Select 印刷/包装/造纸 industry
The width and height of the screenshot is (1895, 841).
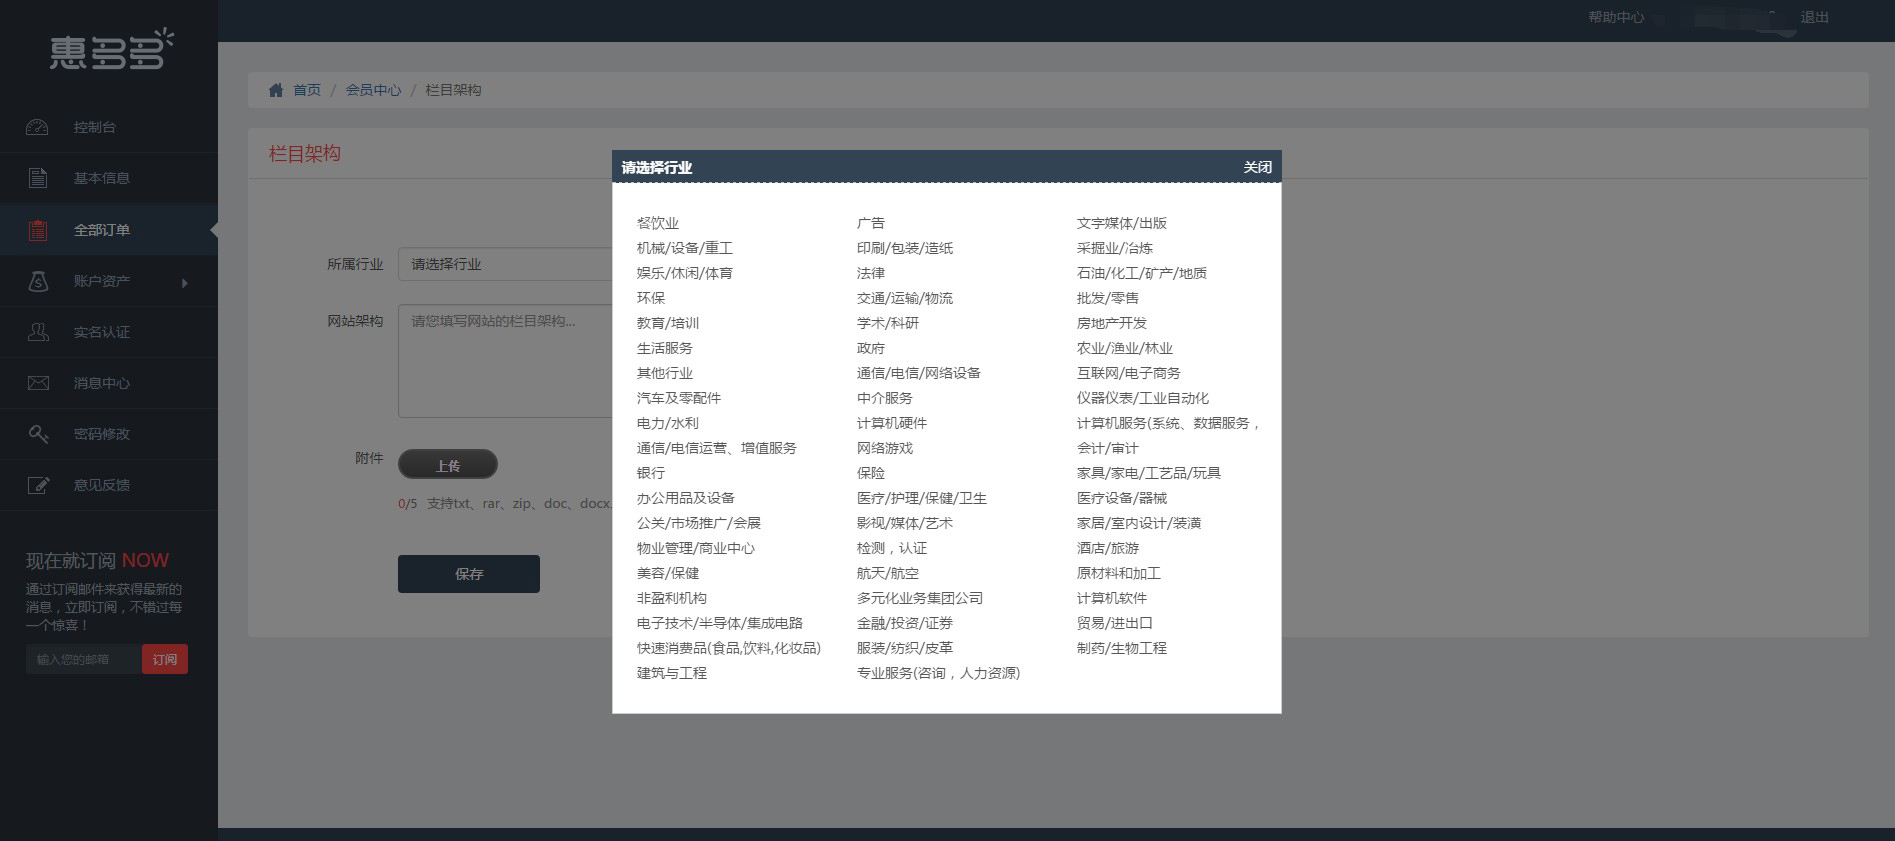[905, 248]
